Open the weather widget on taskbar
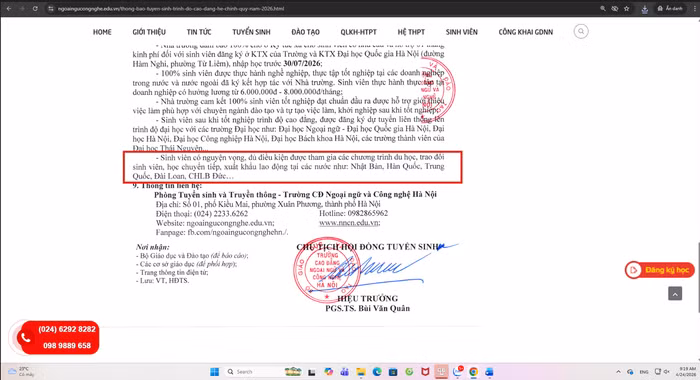The width and height of the screenshot is (700, 380). click(21, 372)
